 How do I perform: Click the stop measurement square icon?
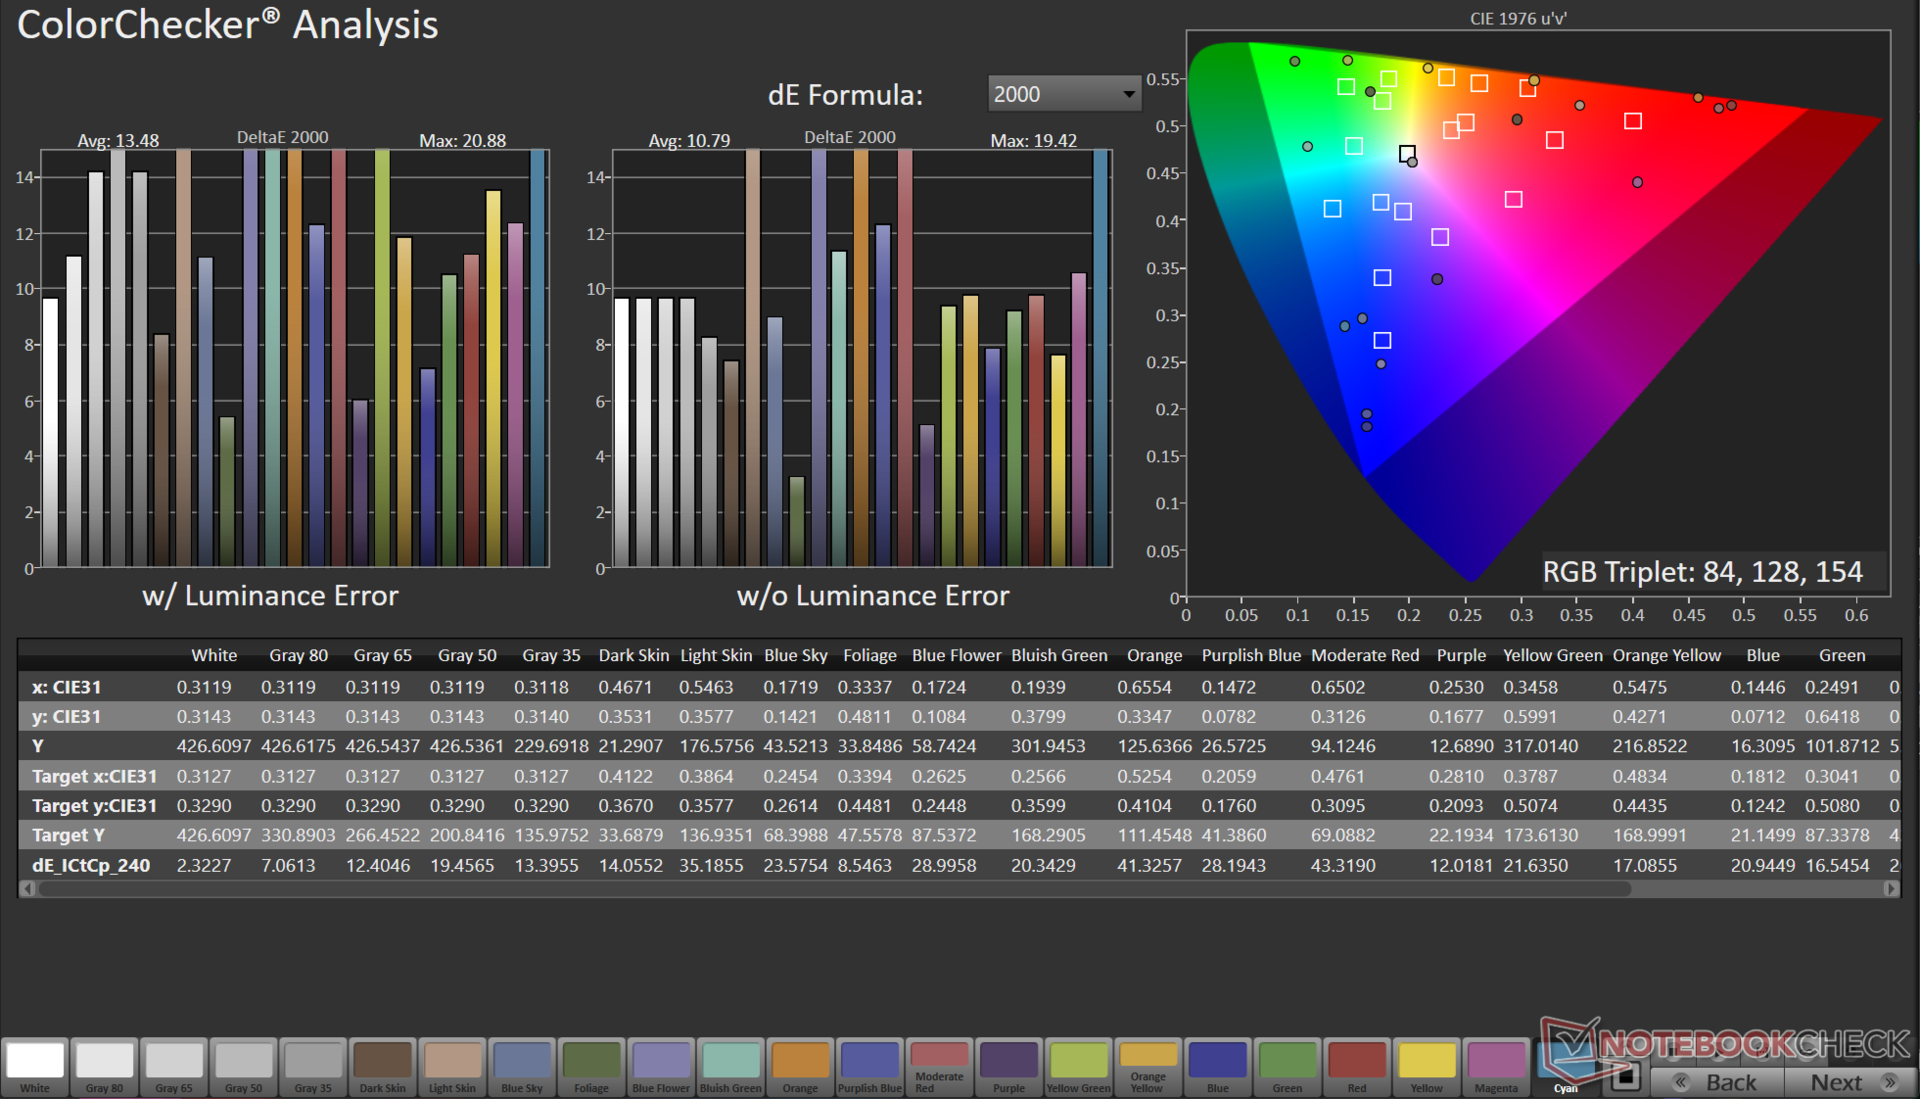pyautogui.click(x=1626, y=1076)
